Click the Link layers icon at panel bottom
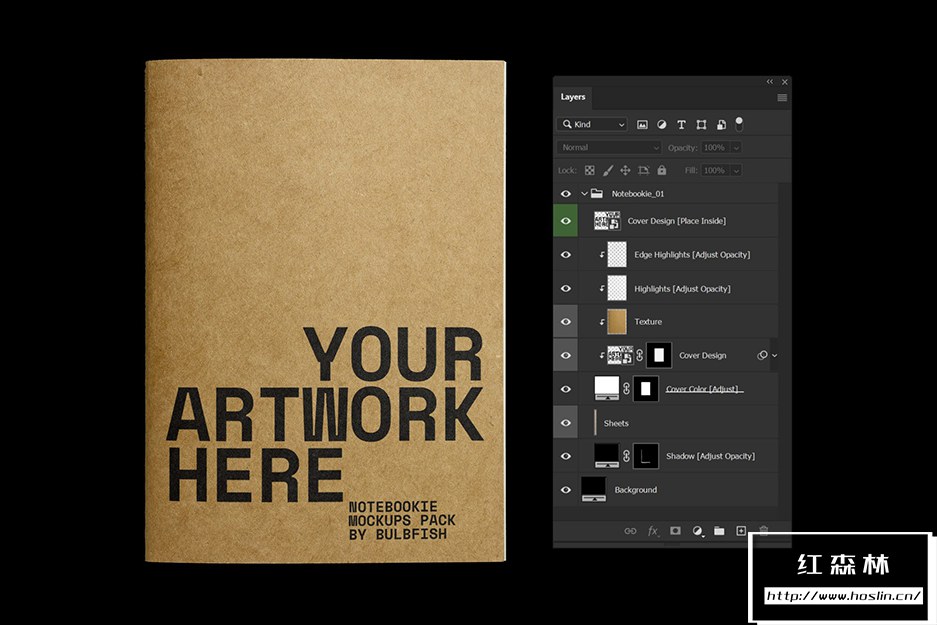This screenshot has height=625, width=937. point(630,531)
